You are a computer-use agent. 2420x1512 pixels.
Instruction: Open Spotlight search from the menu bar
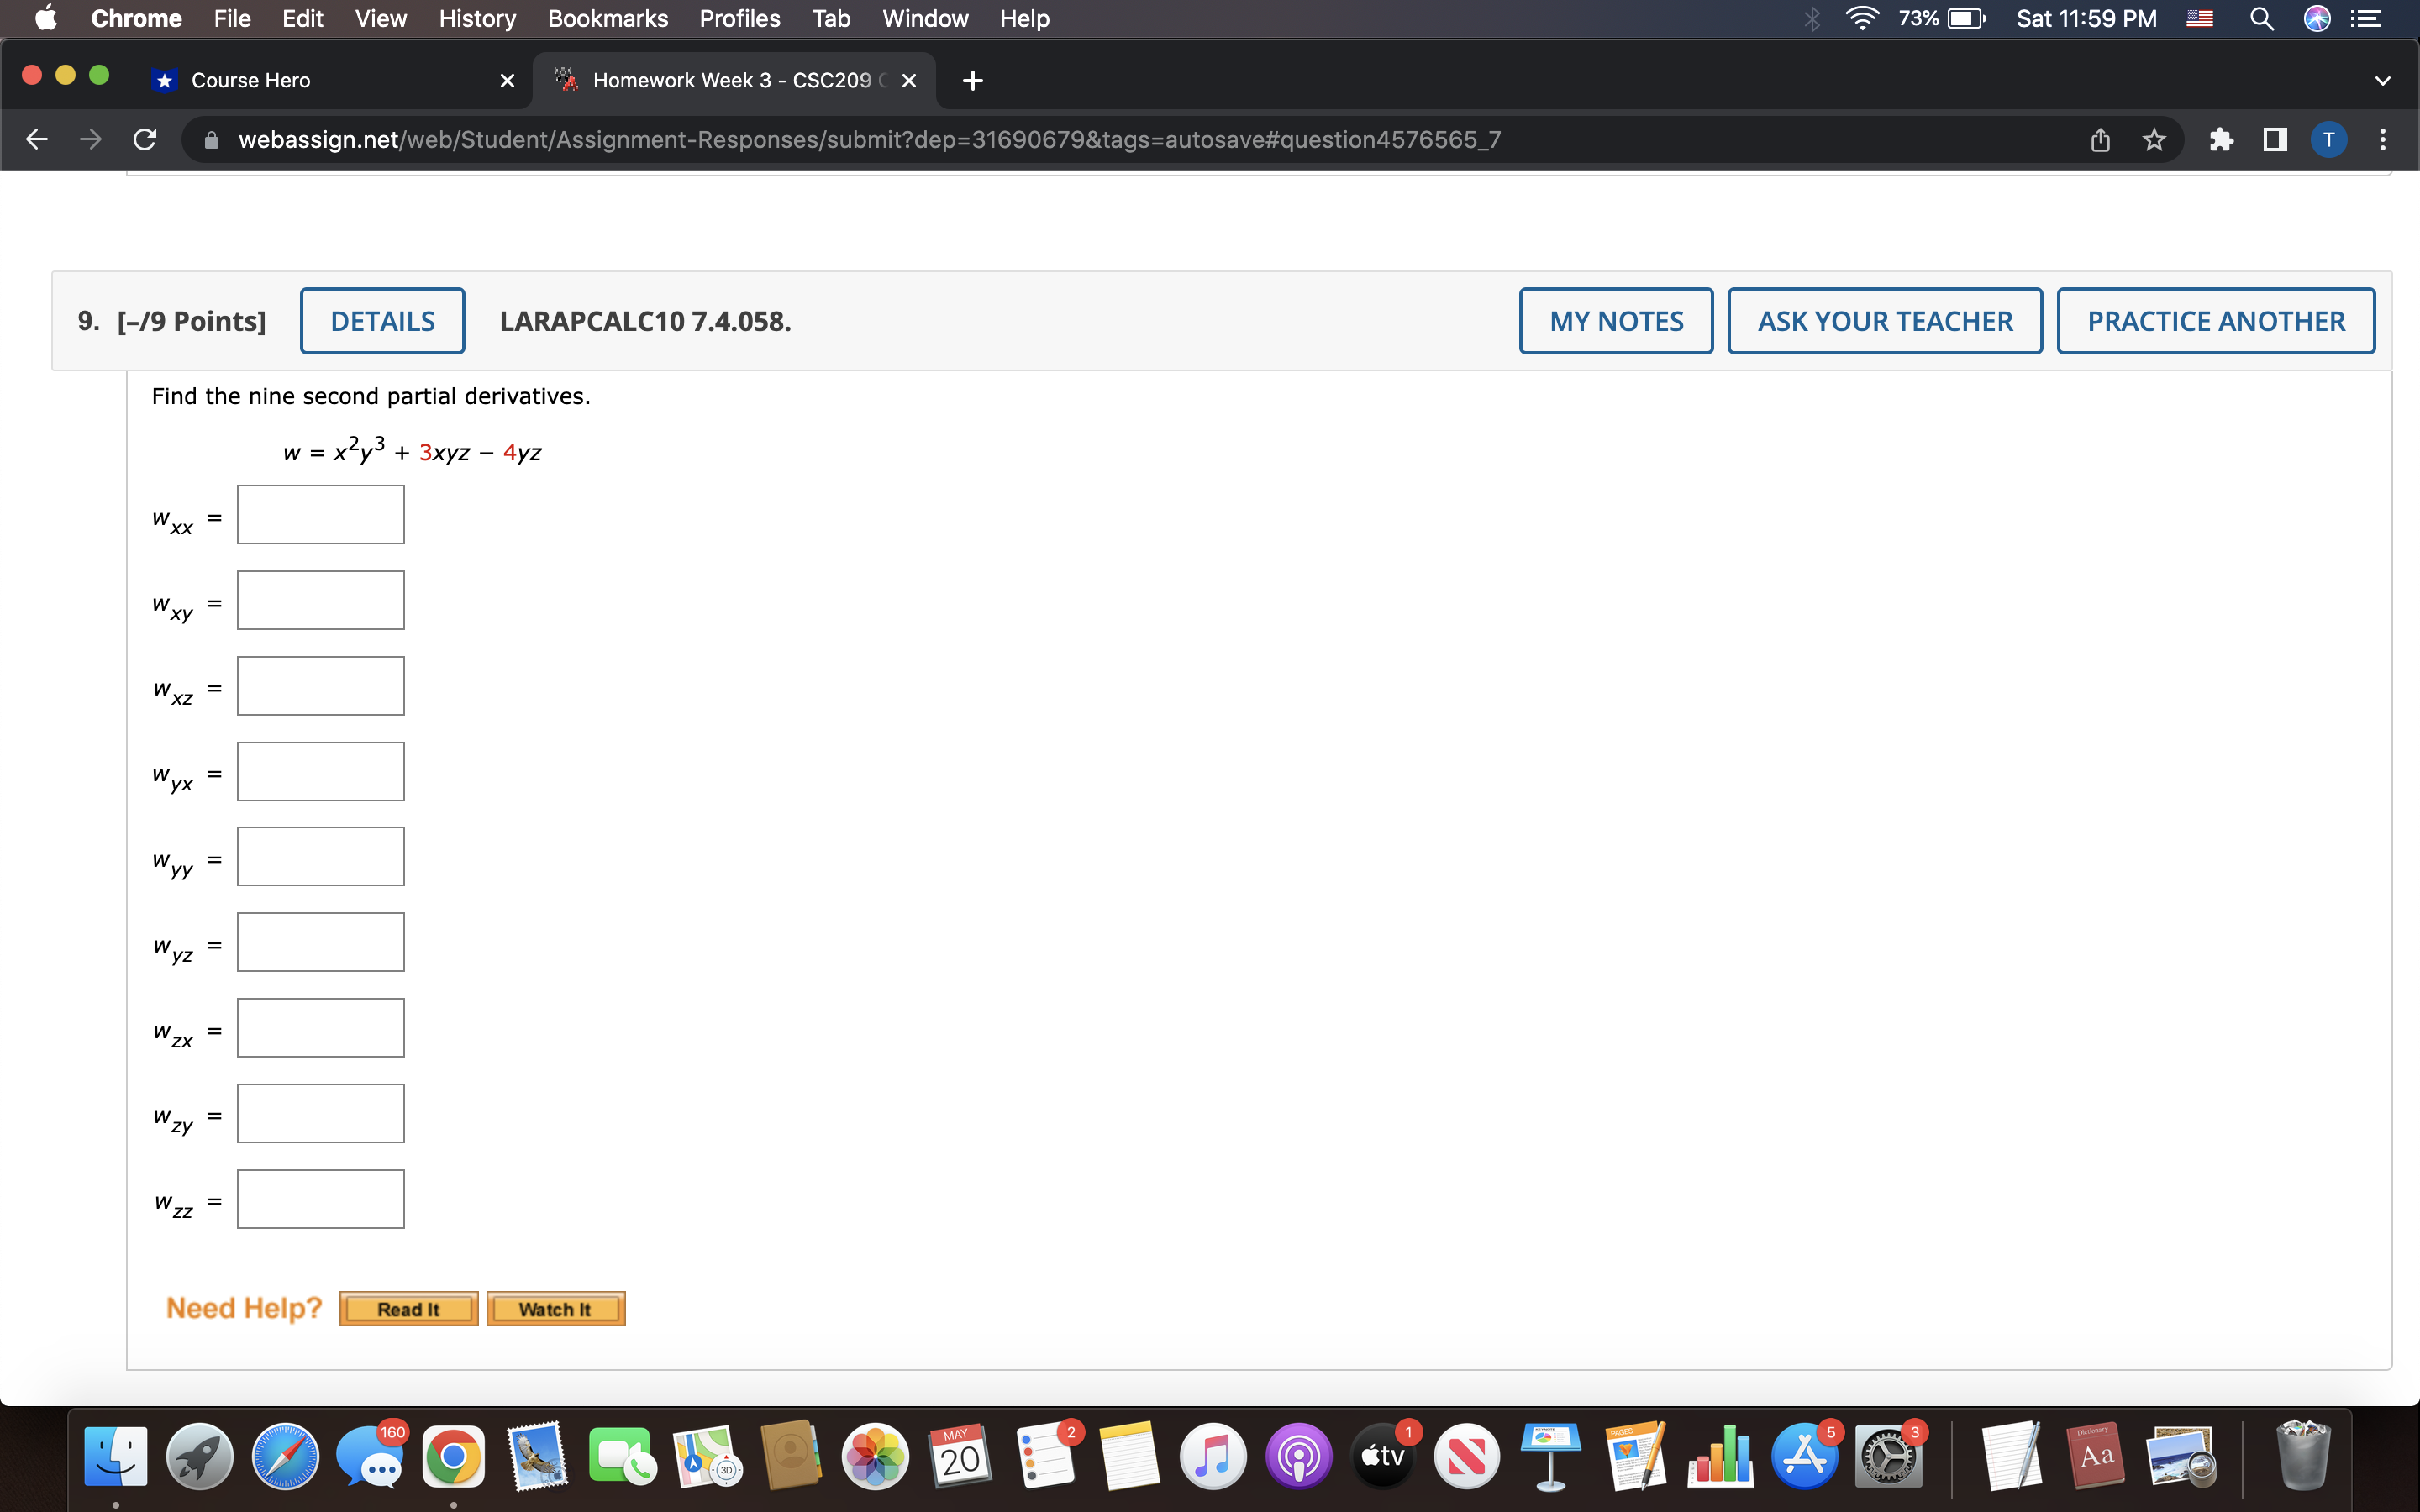pos(2263,18)
